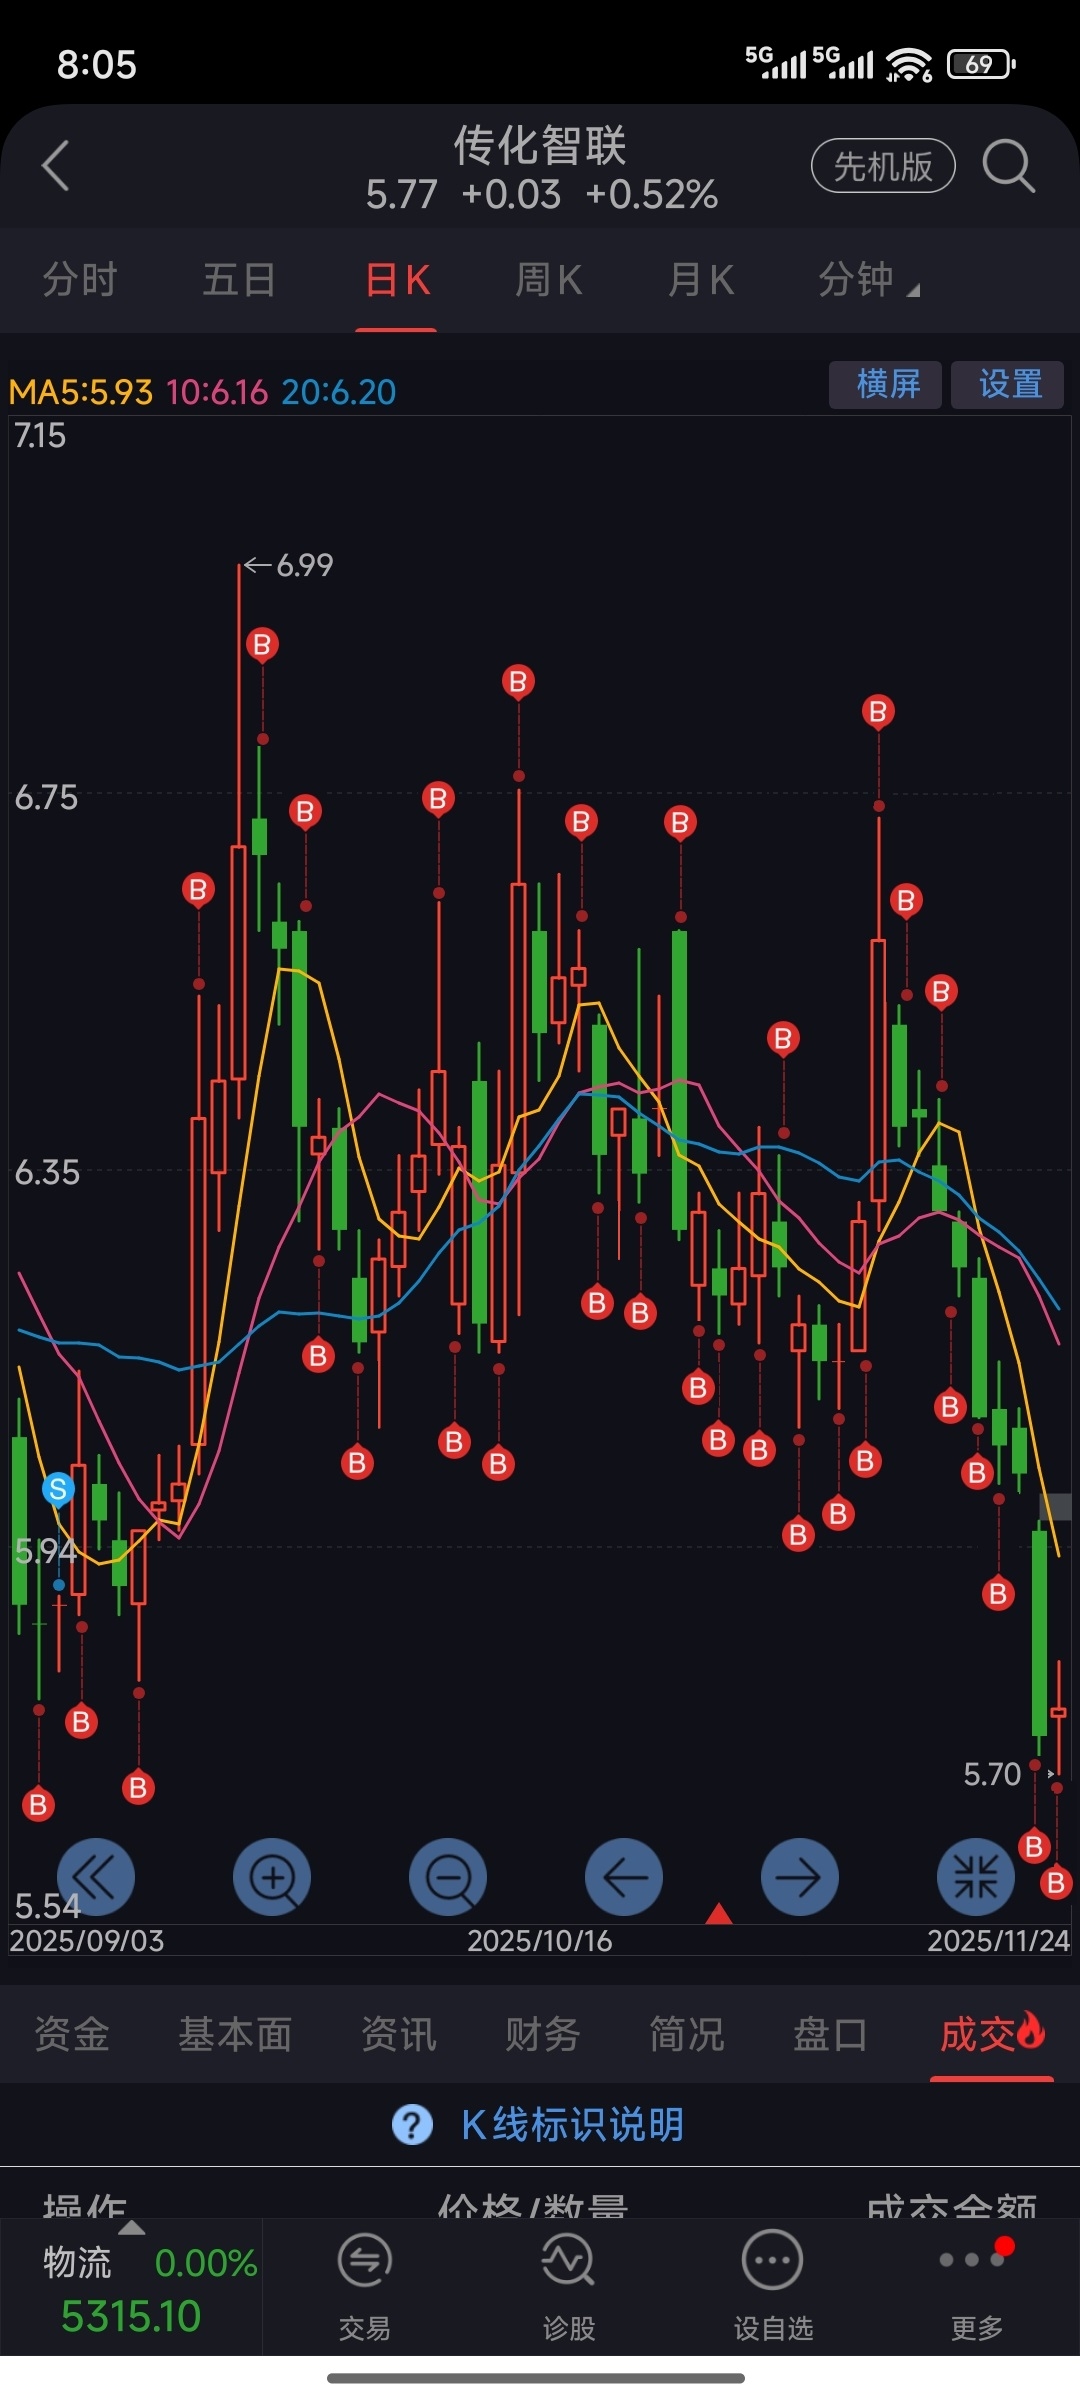Expand the 分钟 minutes dropdown

point(868,280)
